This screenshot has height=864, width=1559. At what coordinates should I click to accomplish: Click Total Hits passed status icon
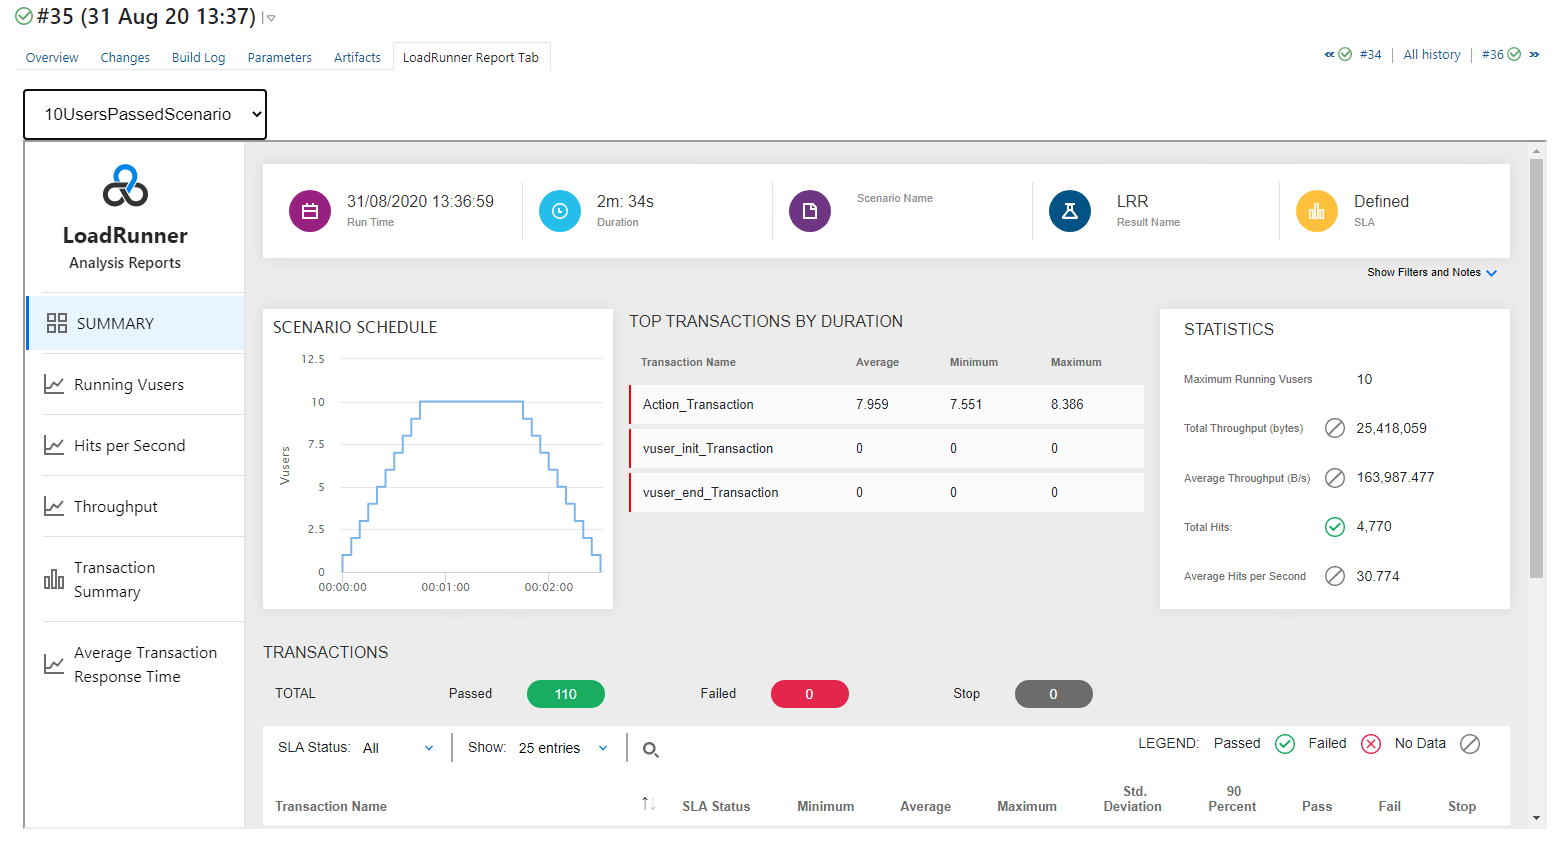(x=1335, y=527)
